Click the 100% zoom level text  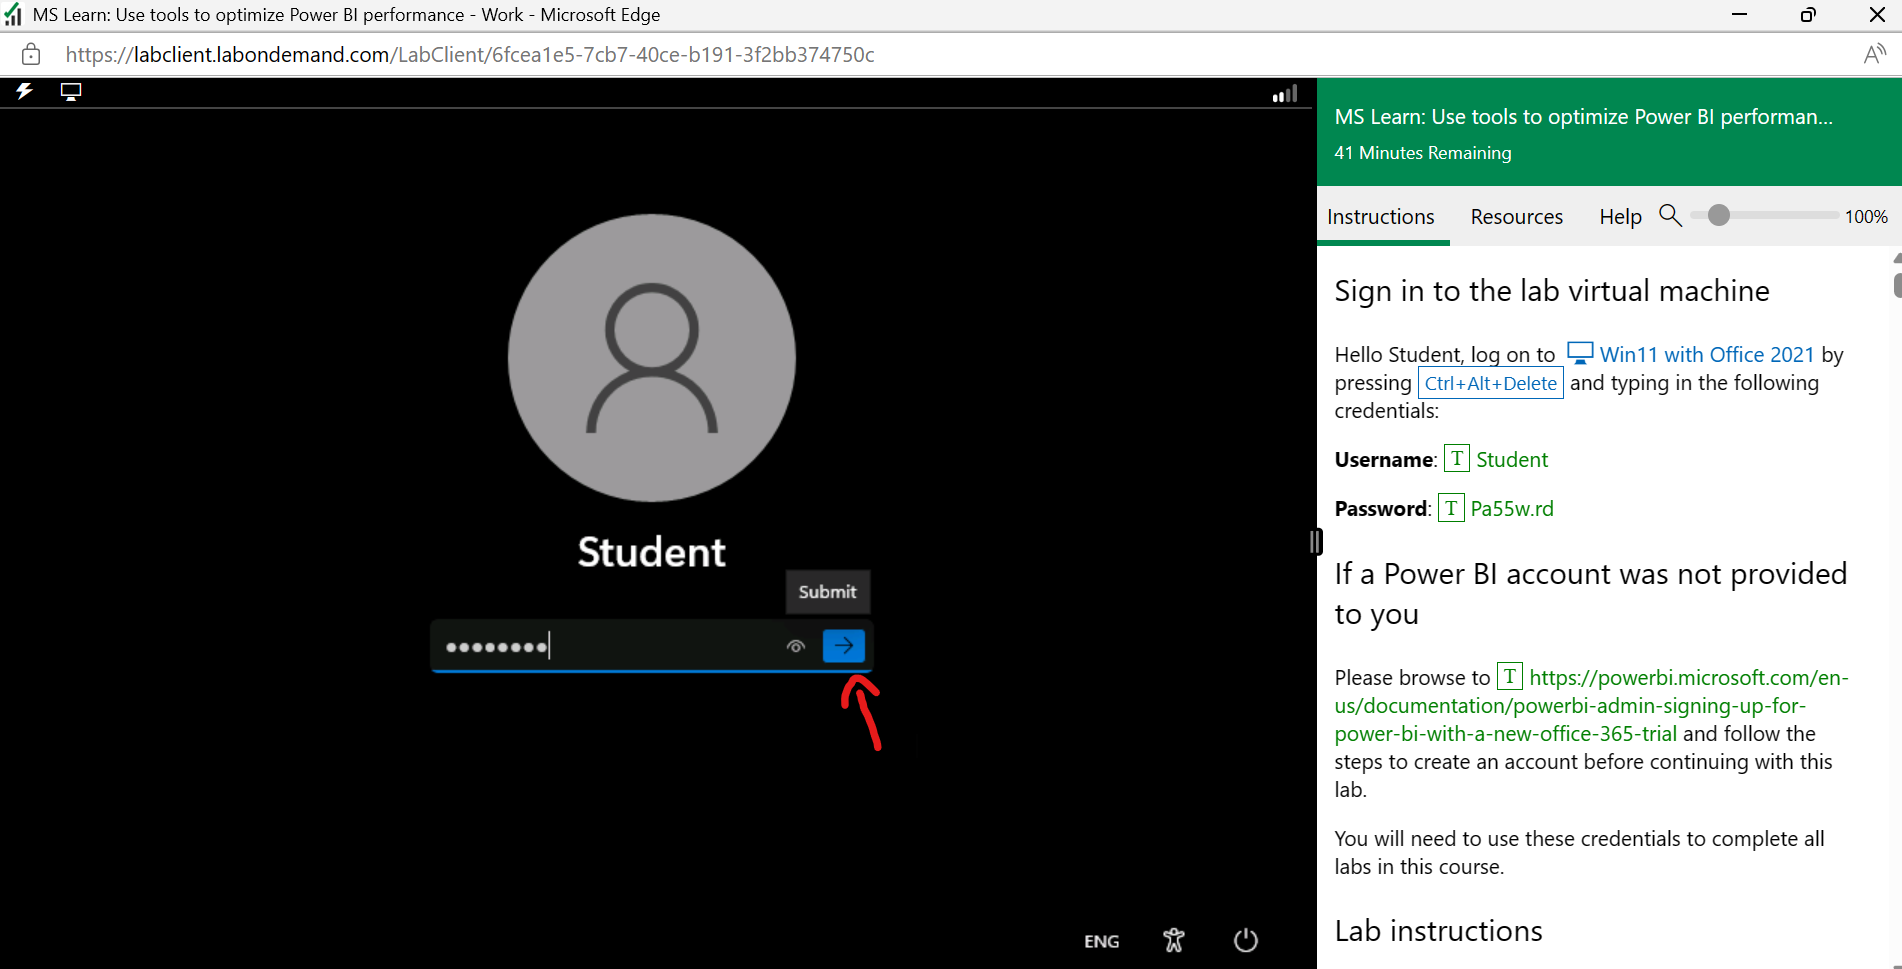coord(1866,216)
